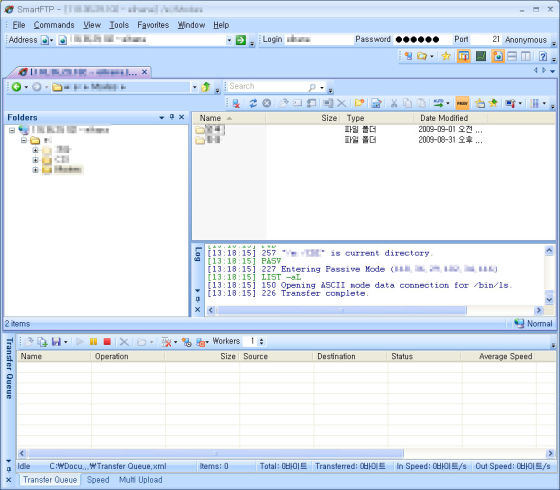Click the New Folder icon in browser toolbar
The image size is (560, 490).
pyautogui.click(x=359, y=104)
